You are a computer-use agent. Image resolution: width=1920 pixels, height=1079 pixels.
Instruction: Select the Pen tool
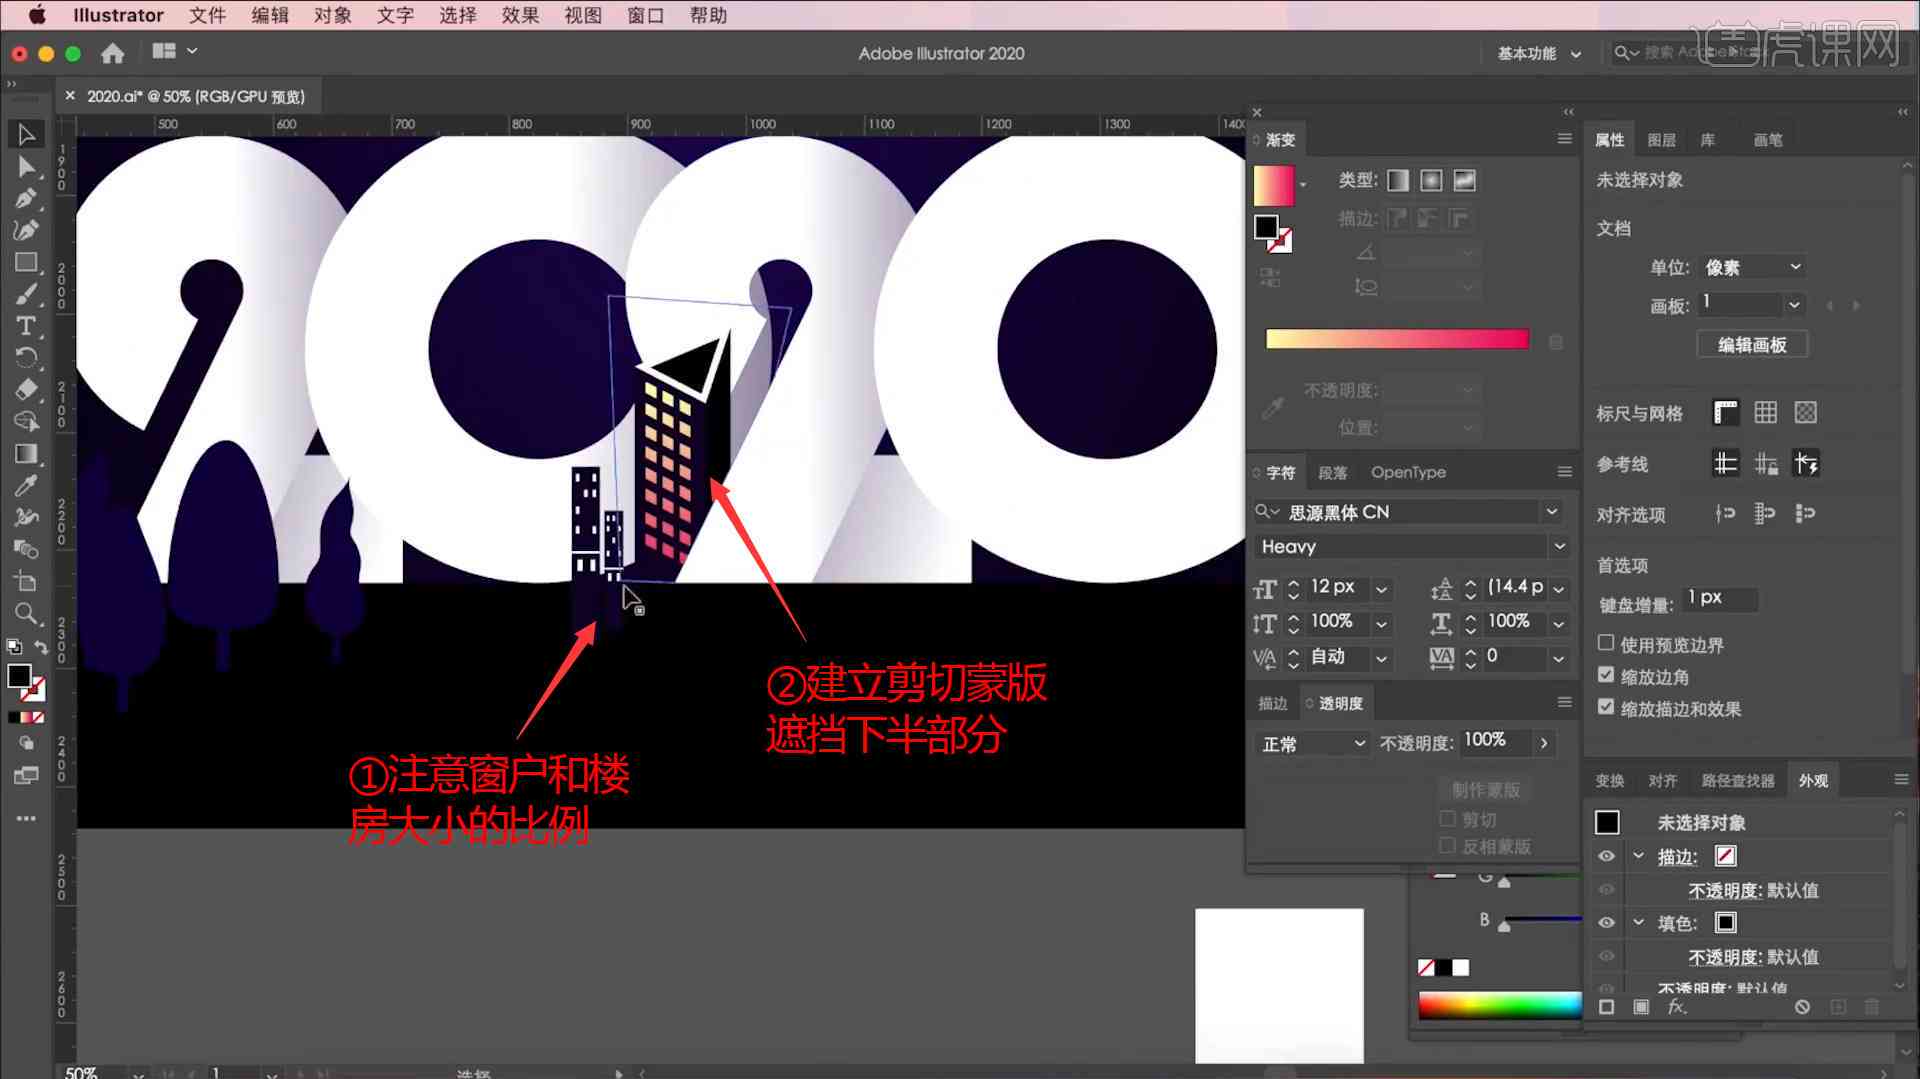click(26, 198)
